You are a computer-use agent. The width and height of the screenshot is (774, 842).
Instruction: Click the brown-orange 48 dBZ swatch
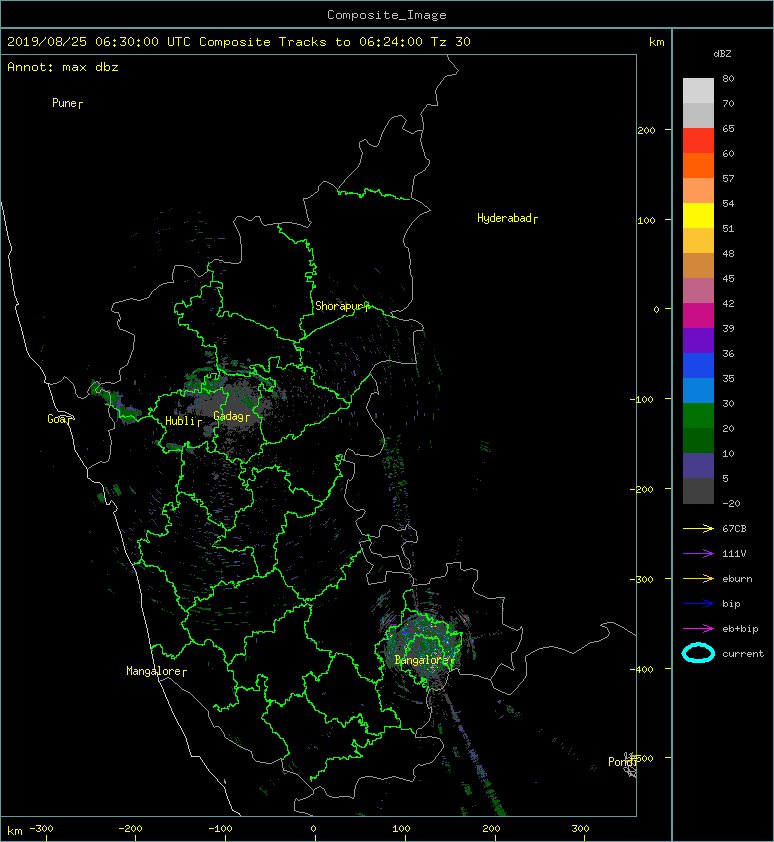pyautogui.click(x=698, y=265)
